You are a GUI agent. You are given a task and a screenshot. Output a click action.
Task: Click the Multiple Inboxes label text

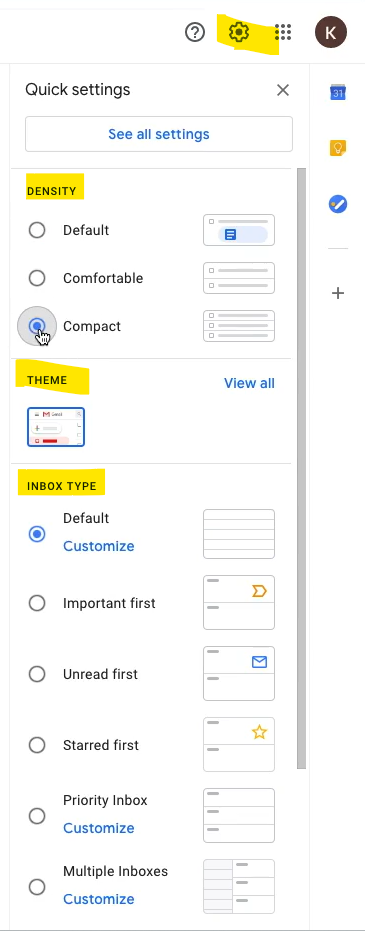pyautogui.click(x=116, y=872)
